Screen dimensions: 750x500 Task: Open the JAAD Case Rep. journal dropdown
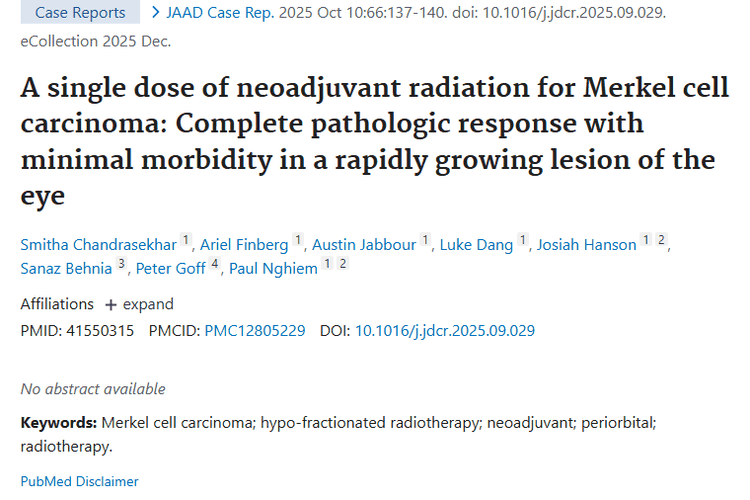(x=212, y=13)
